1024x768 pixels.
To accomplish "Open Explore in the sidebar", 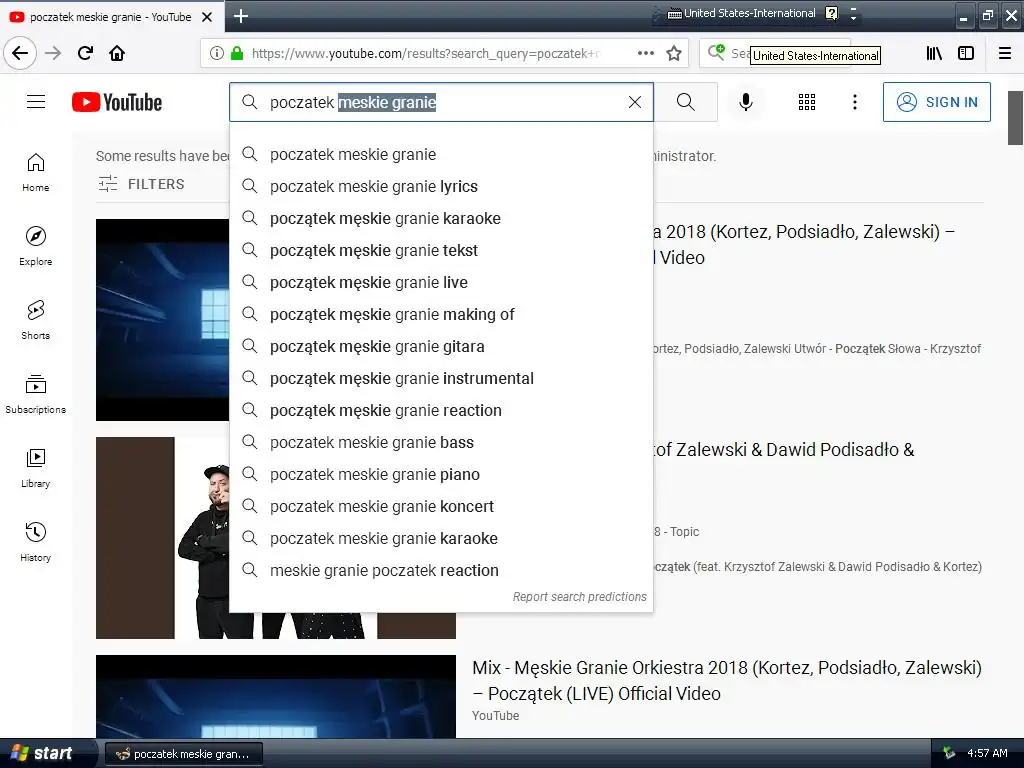I will (x=36, y=246).
